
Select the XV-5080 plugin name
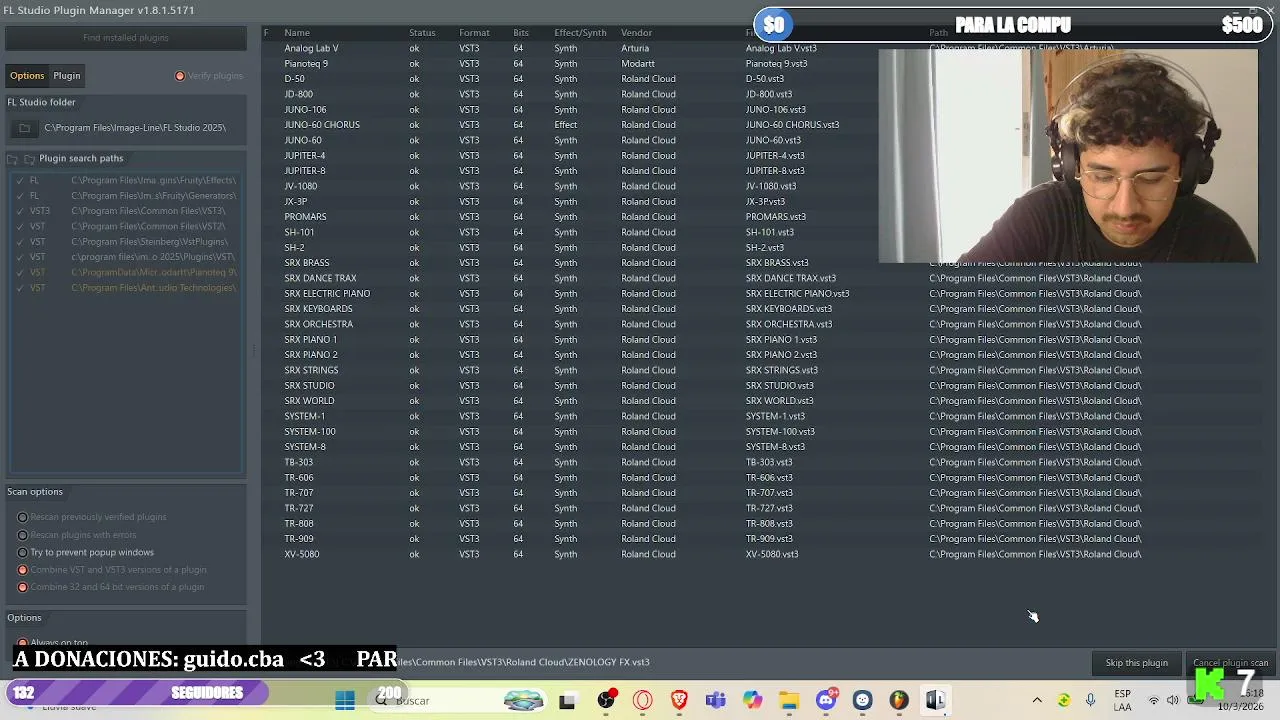(x=302, y=554)
